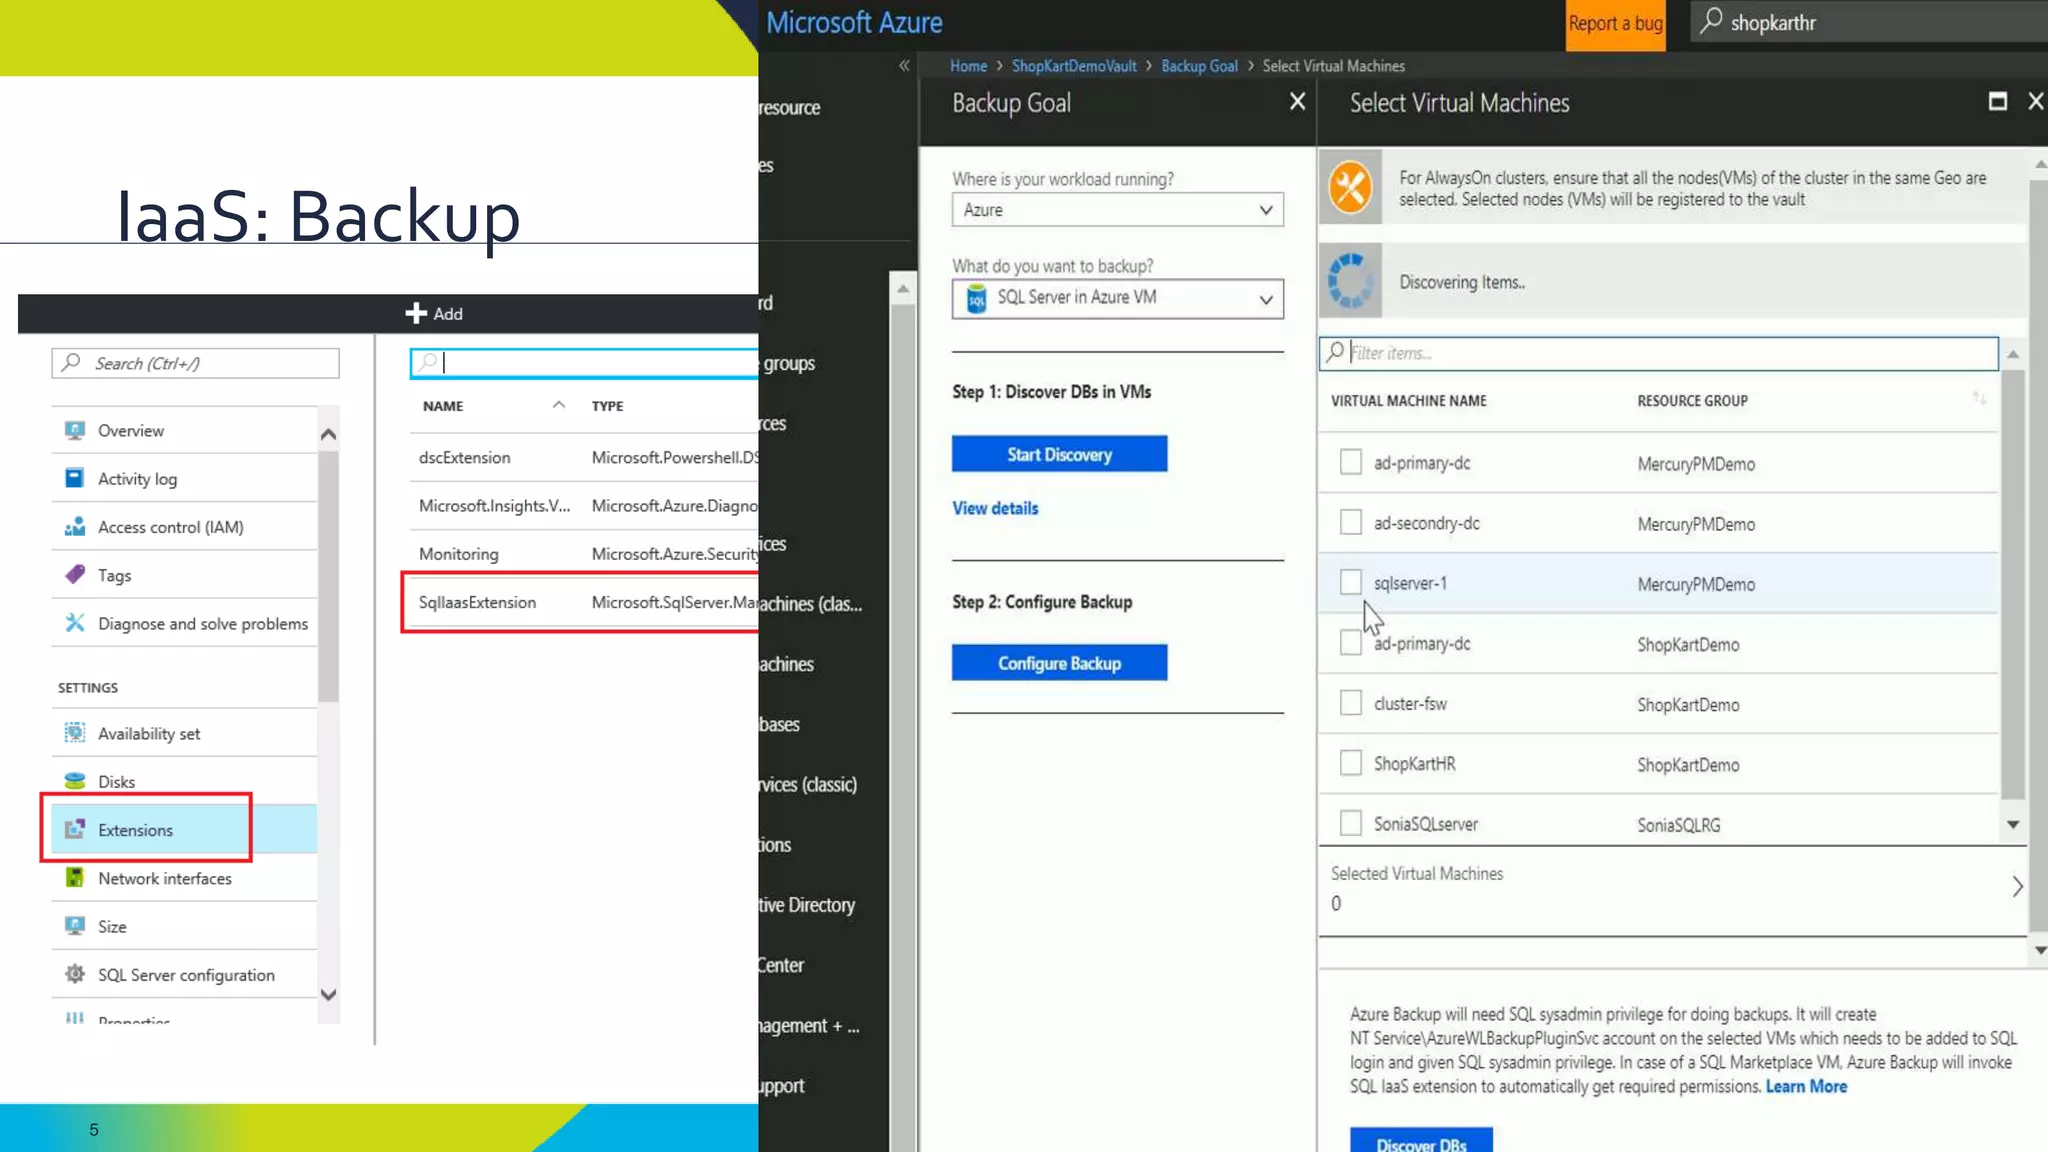
Task: Click the orange tools warning icon
Action: (x=1351, y=187)
